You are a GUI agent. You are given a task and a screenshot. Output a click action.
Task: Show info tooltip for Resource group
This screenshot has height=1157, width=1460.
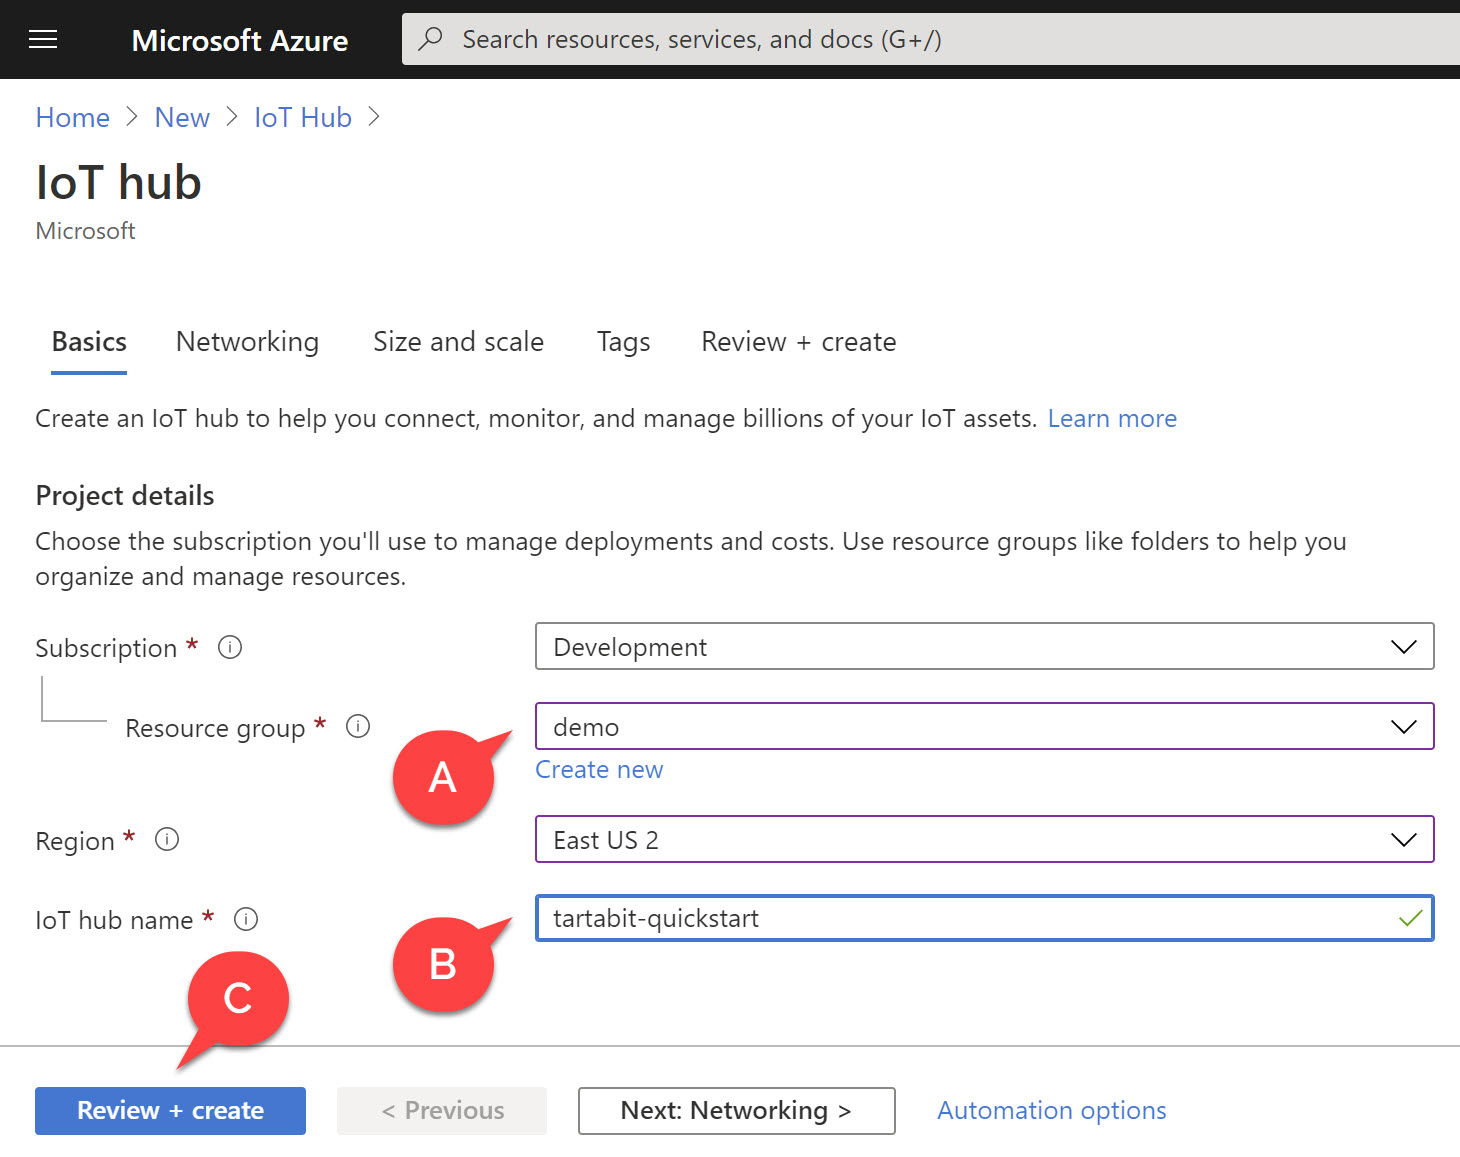click(x=358, y=726)
